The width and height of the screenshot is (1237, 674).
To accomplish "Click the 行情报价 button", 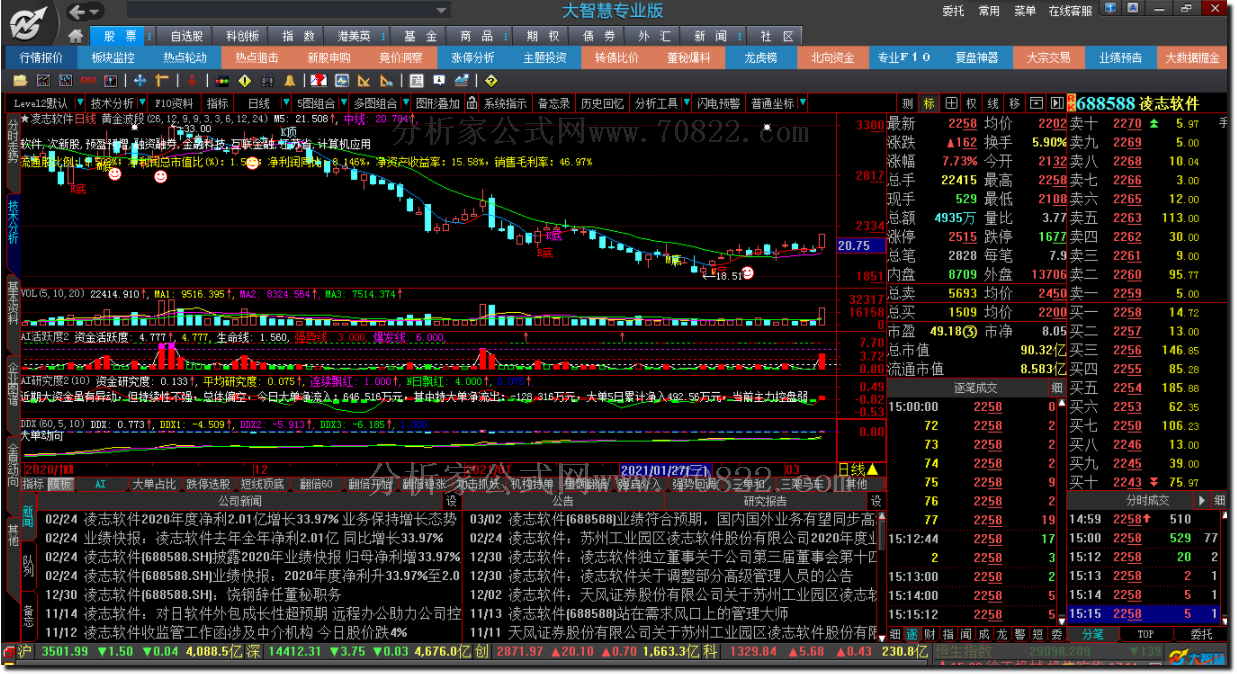I will click(41, 58).
